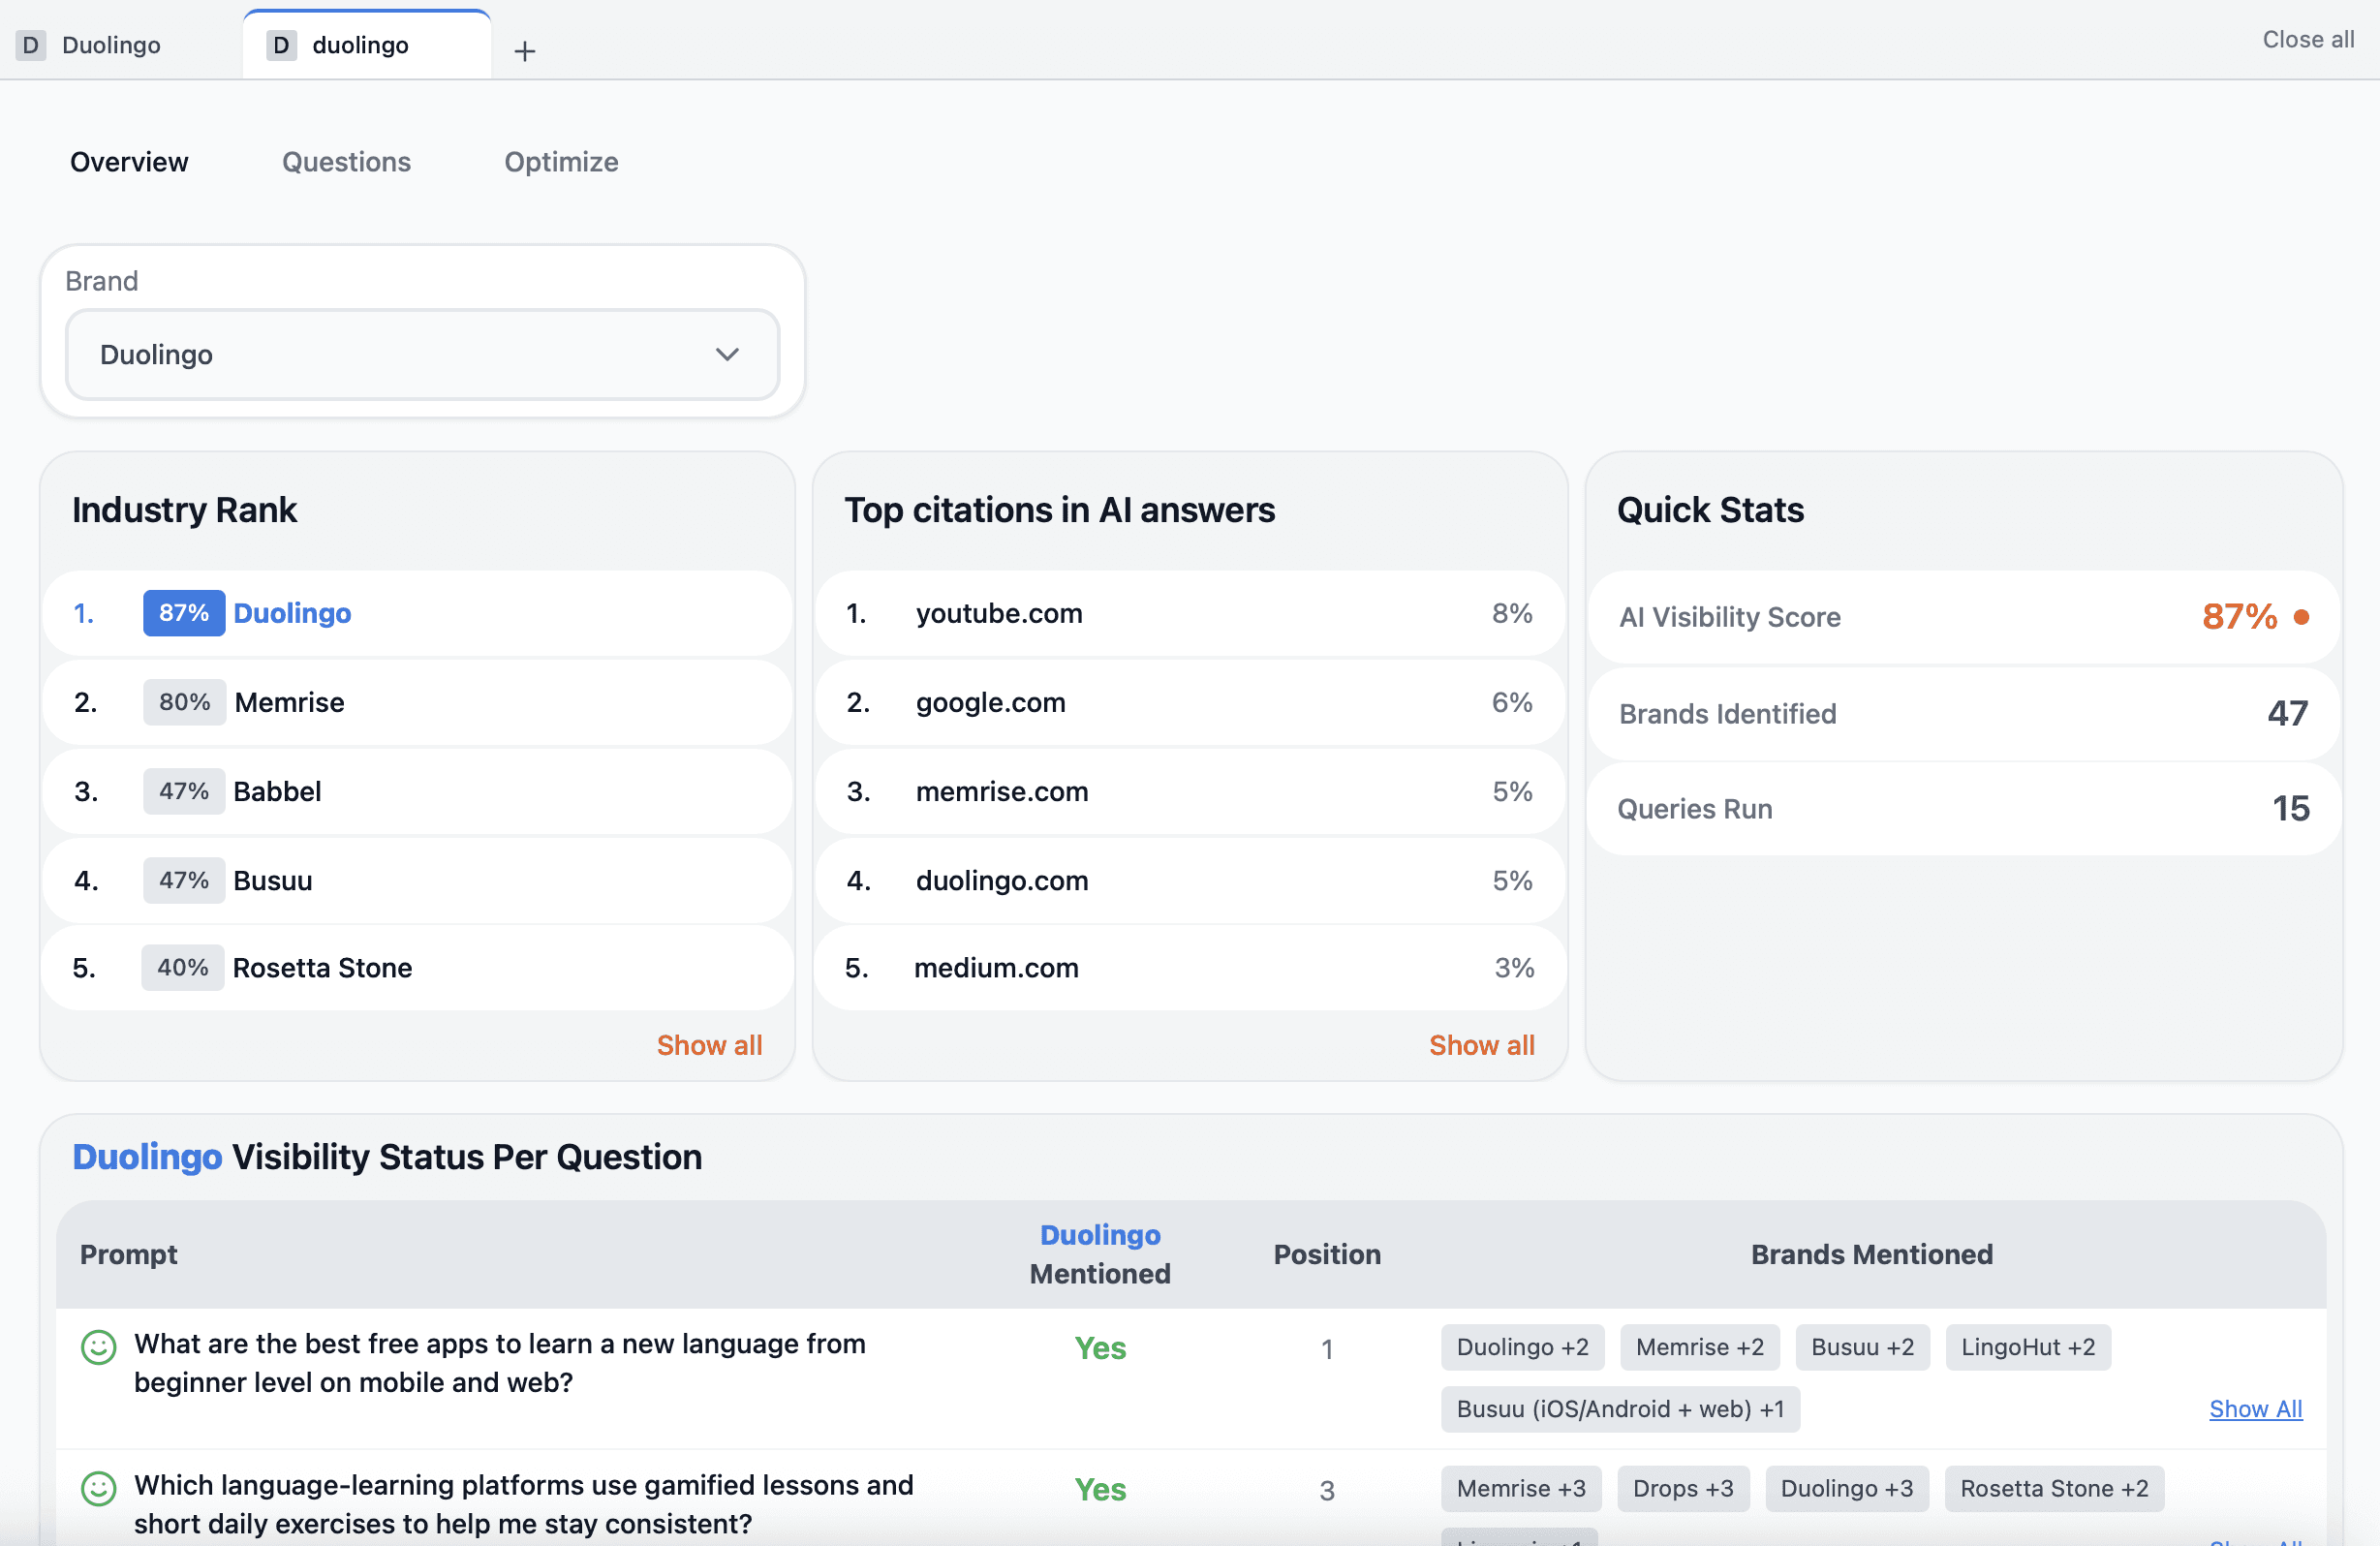This screenshot has width=2380, height=1546.
Task: Click the D icon on lowercase duolingo tab
Action: 281,45
